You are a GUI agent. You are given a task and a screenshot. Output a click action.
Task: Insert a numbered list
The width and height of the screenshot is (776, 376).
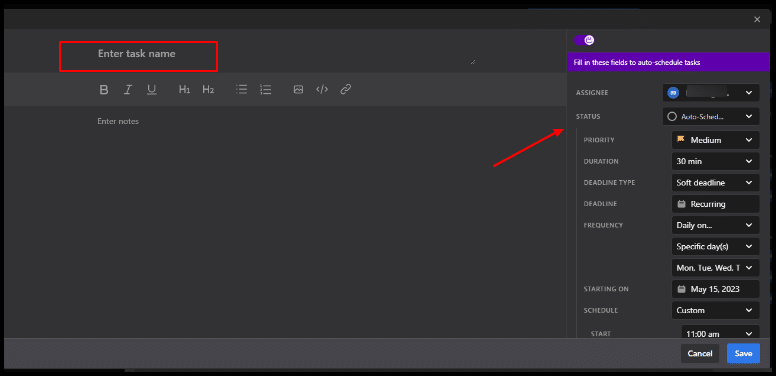coord(266,90)
